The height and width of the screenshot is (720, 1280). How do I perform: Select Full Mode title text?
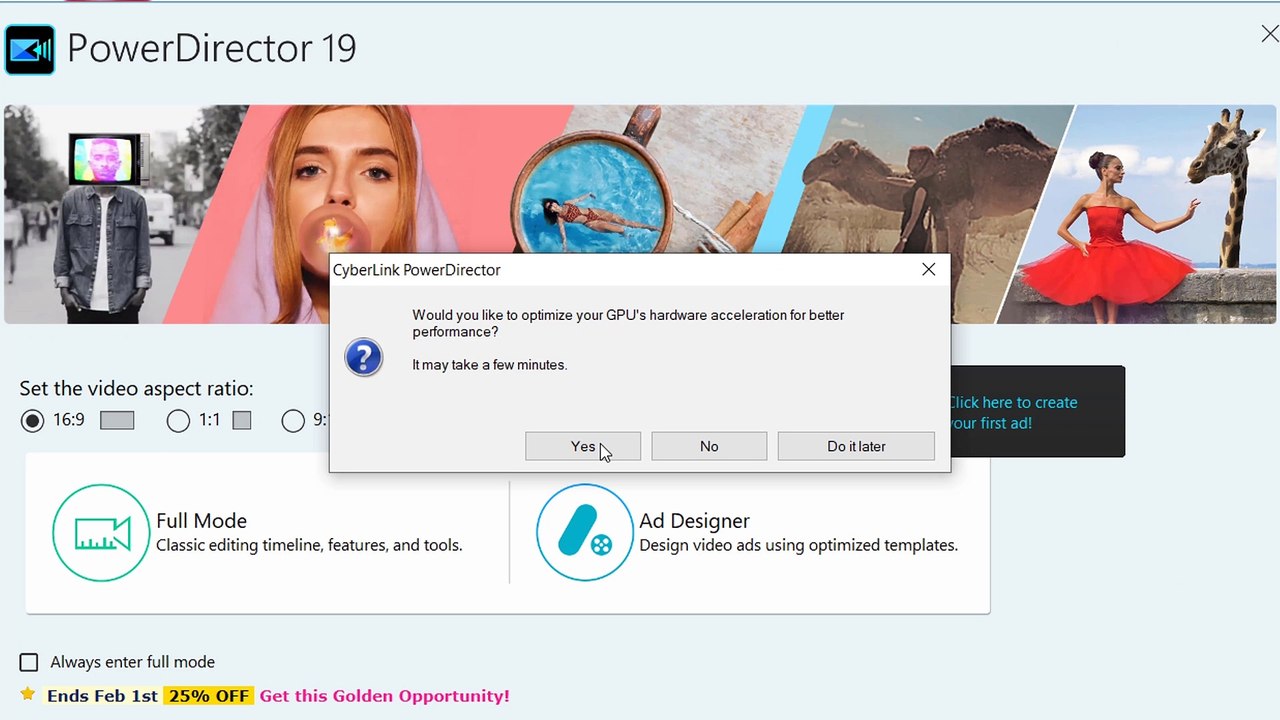tap(201, 521)
